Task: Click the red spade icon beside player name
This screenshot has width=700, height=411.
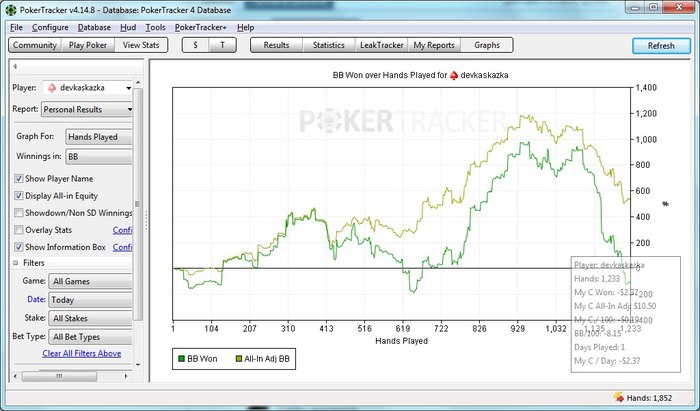Action: point(52,88)
